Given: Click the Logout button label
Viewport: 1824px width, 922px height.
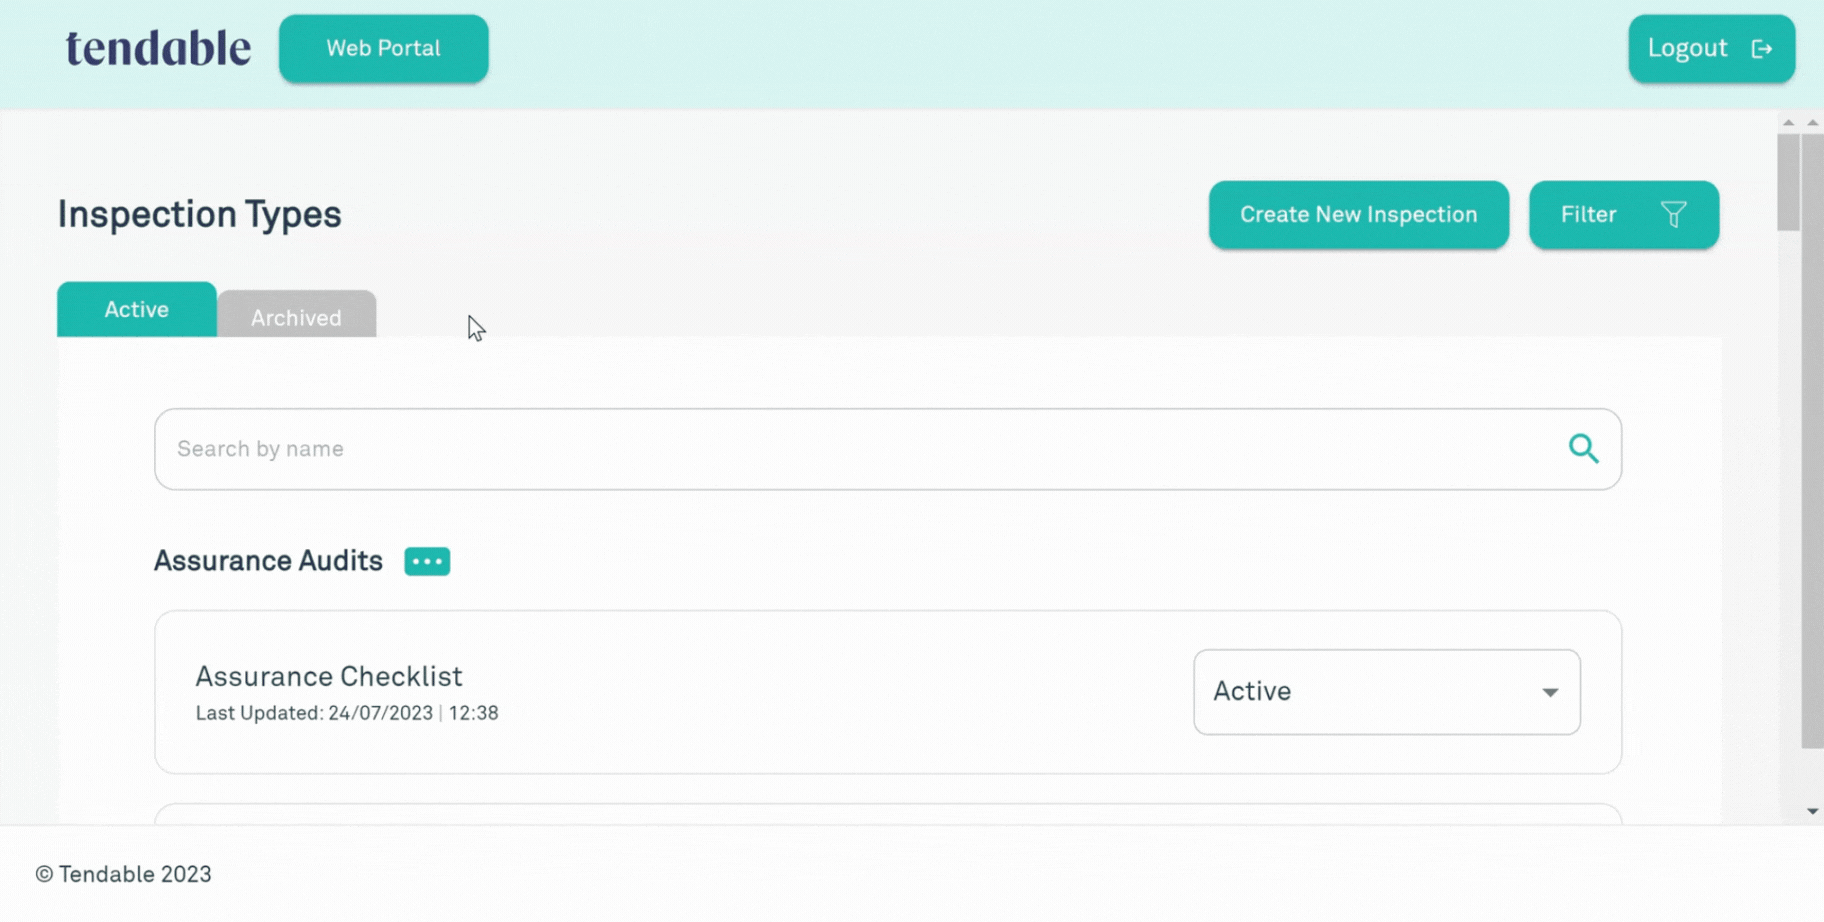Looking at the screenshot, I should pos(1687,48).
